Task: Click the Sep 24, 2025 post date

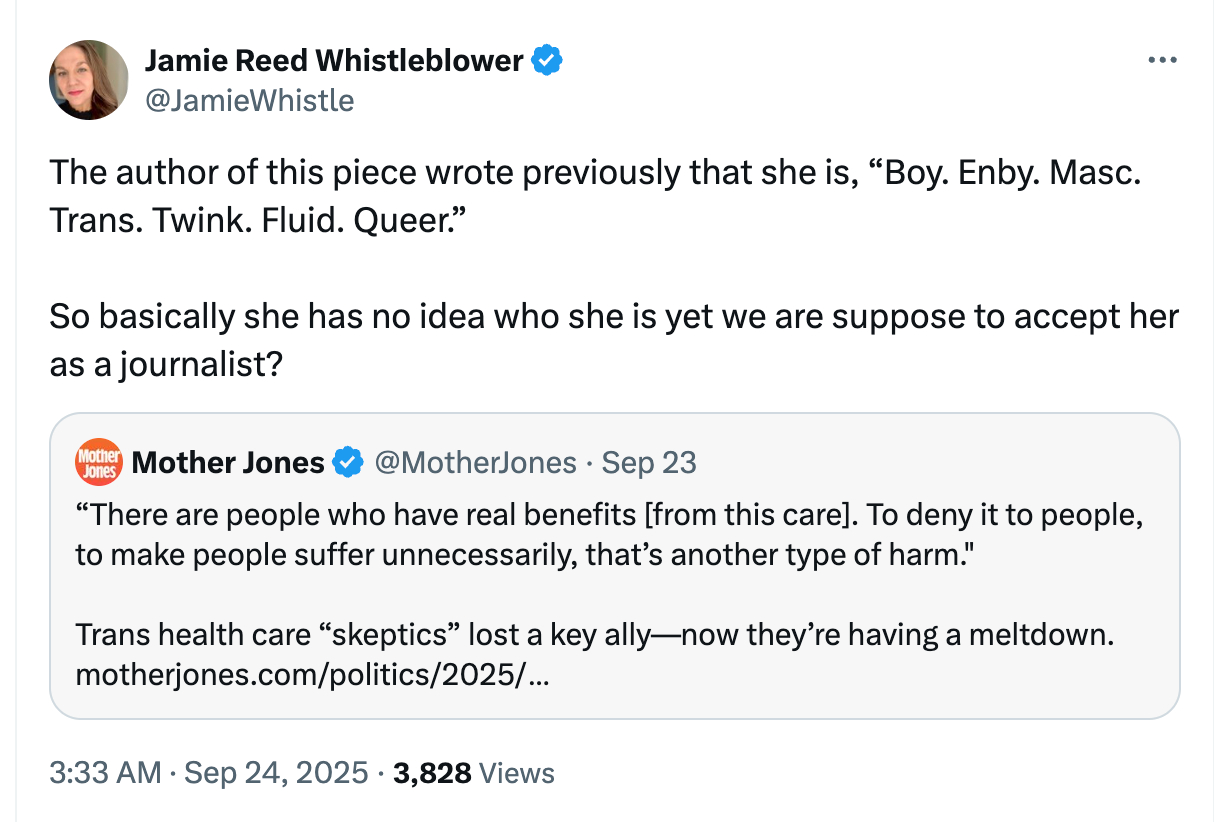Action: [276, 773]
